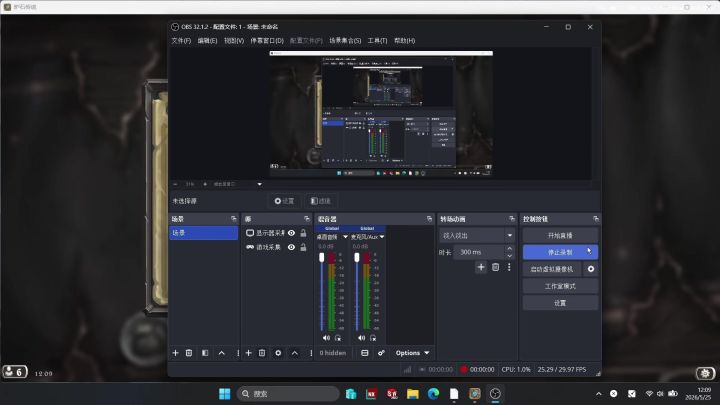Add a new scene with the plus icon

(x=175, y=353)
